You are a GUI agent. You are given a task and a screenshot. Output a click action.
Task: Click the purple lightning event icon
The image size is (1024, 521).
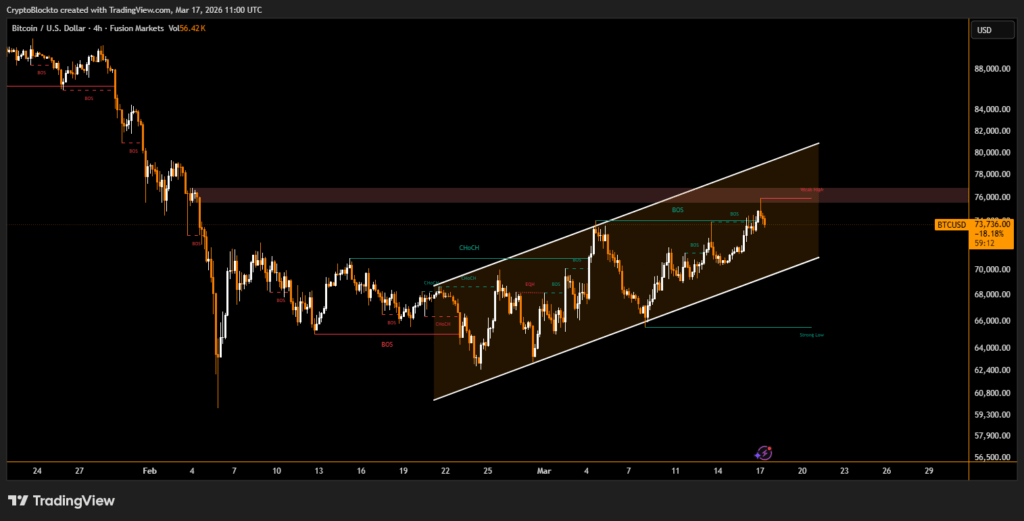(763, 453)
